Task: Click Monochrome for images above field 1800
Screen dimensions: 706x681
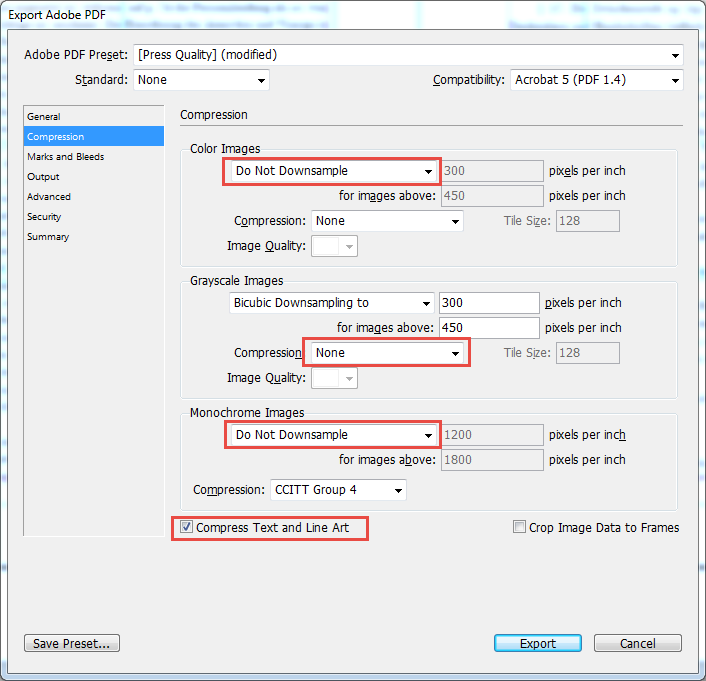Action: pyautogui.click(x=492, y=460)
